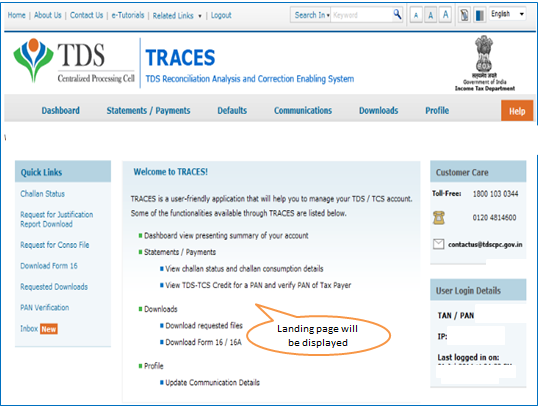Open the Dashboard menu
Screen dimensions: 538x410
coord(60,110)
